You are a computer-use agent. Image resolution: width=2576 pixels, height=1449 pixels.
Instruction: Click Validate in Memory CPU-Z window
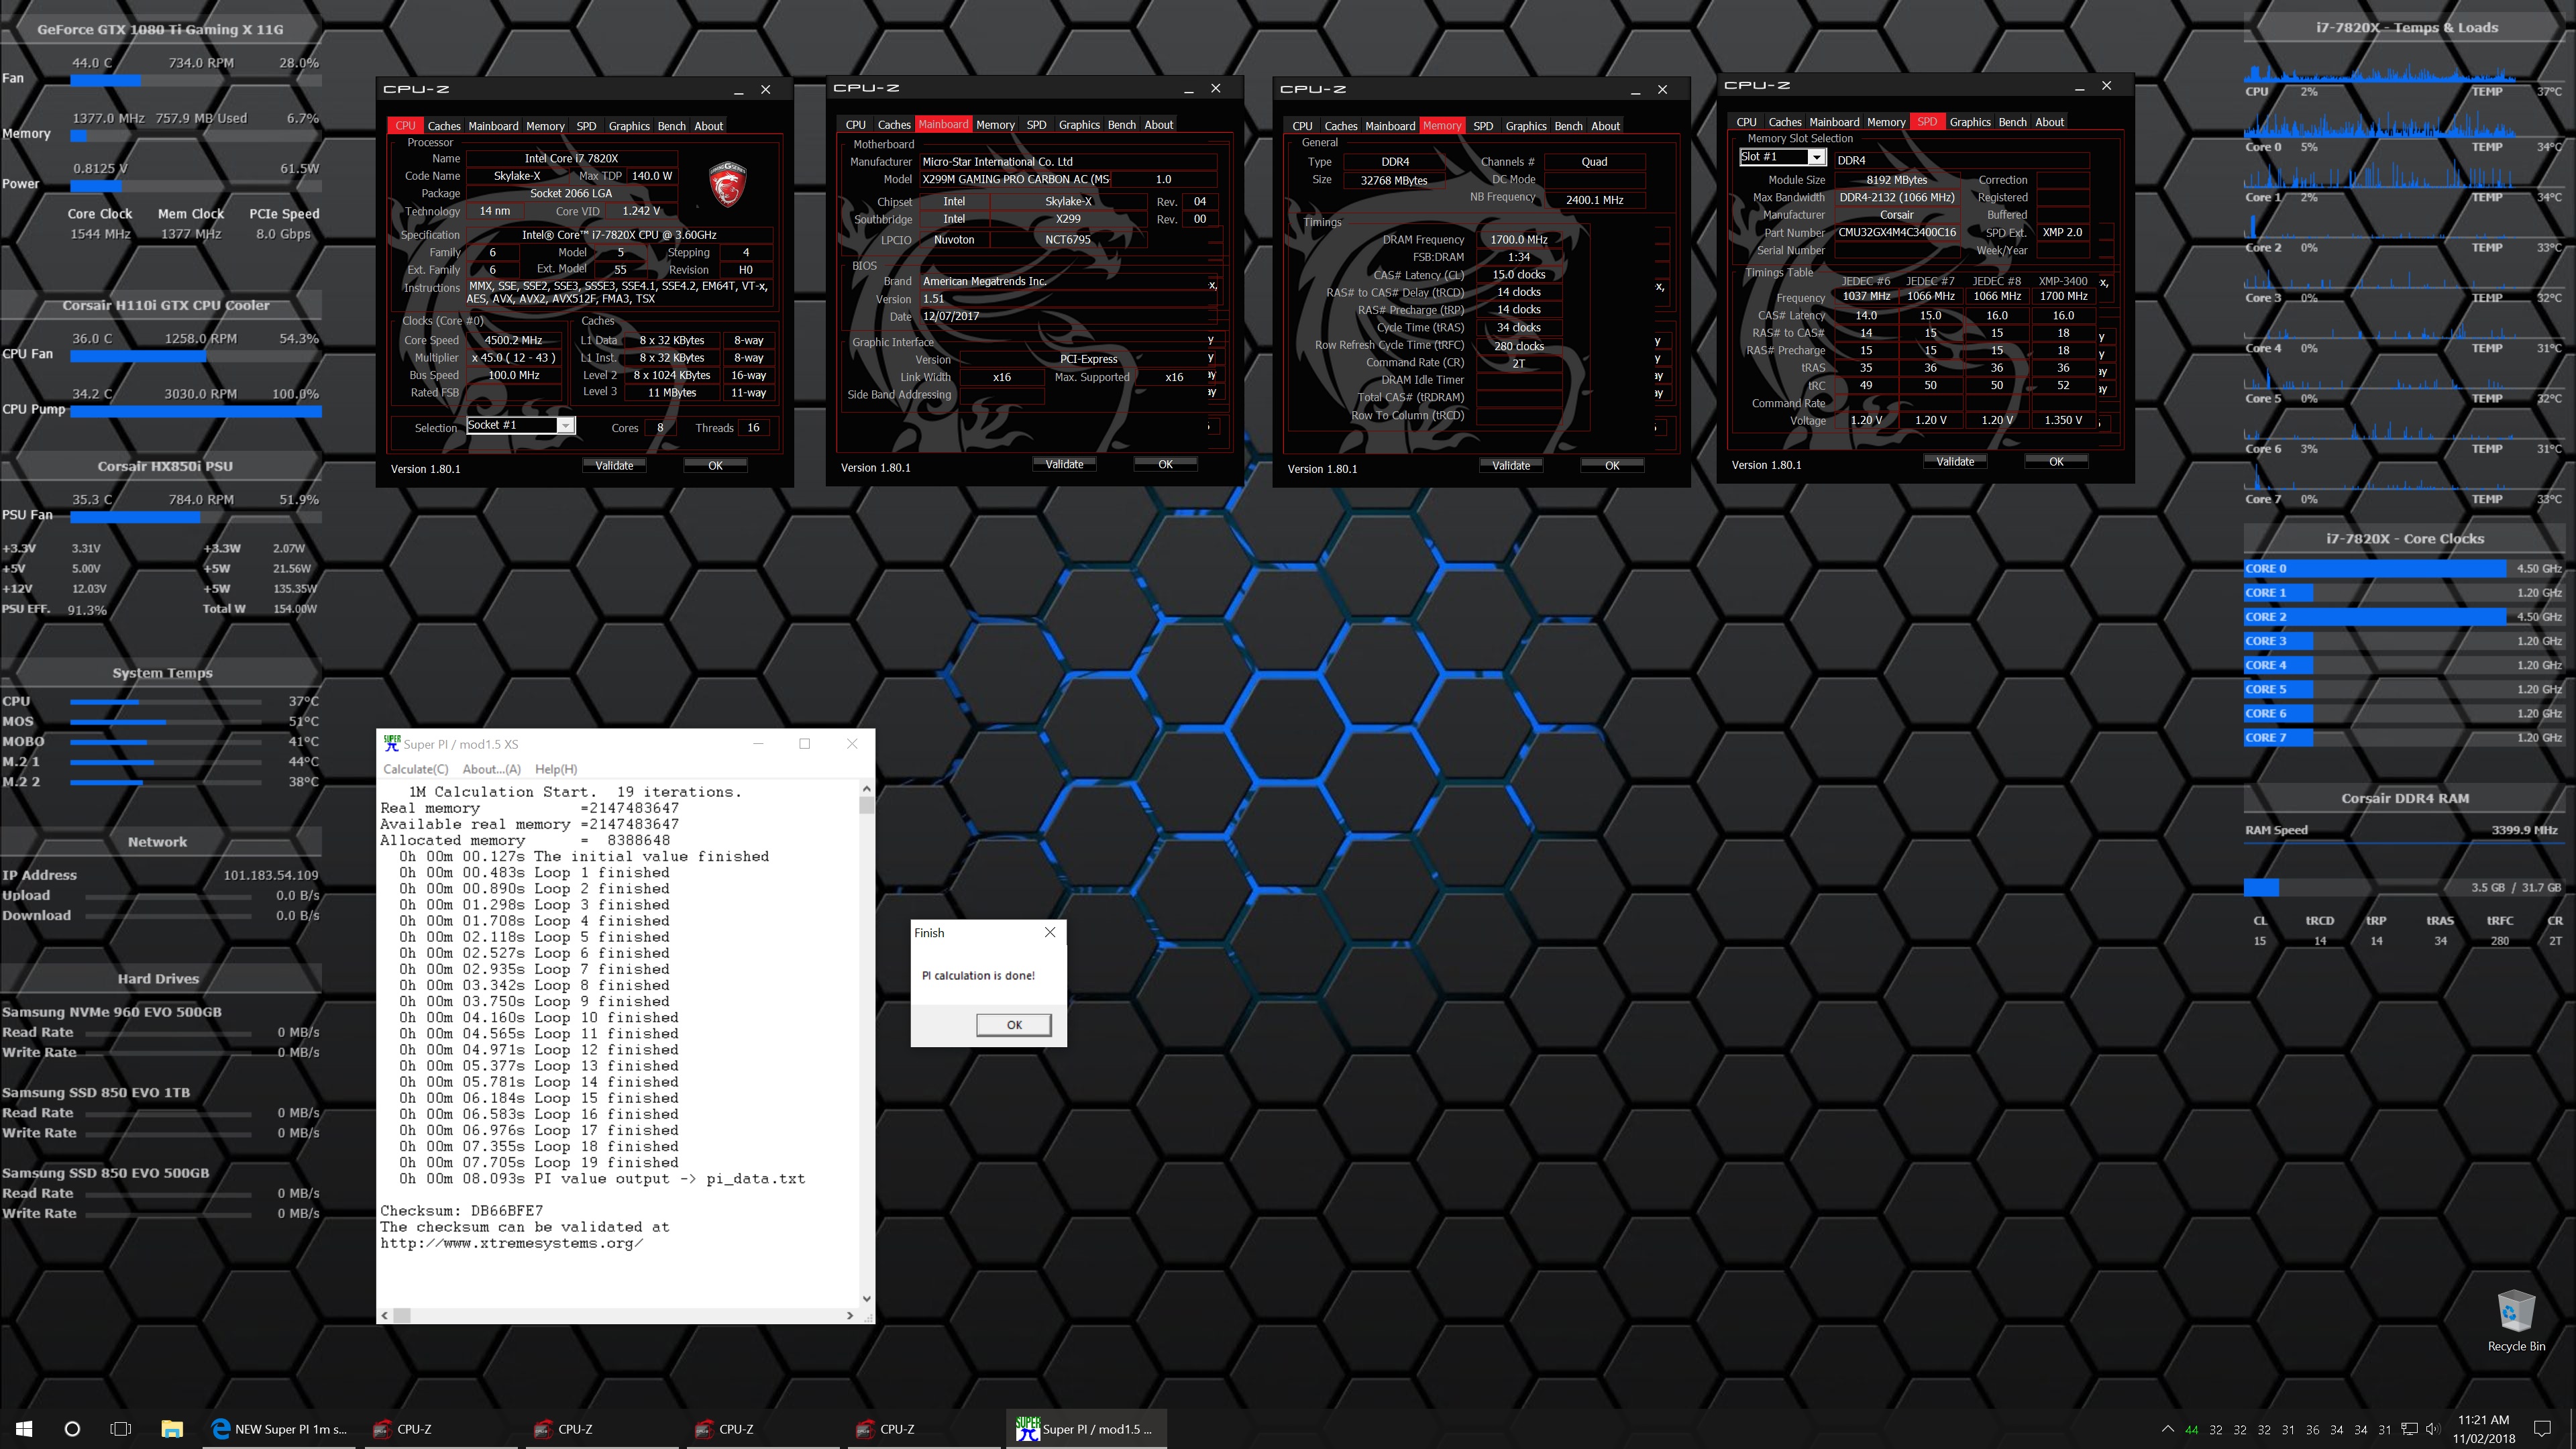tap(1511, 465)
